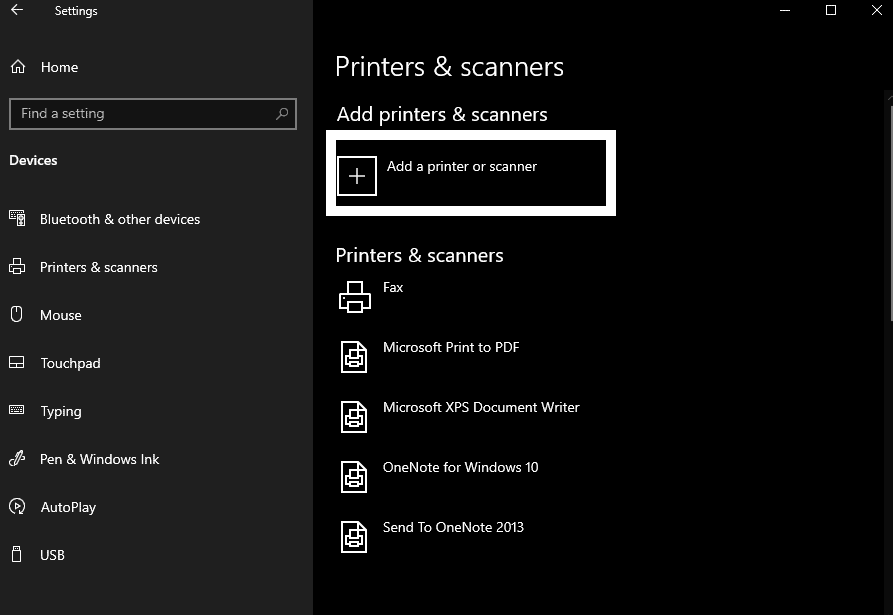Close the Settings window
The image size is (893, 615).
pos(877,10)
